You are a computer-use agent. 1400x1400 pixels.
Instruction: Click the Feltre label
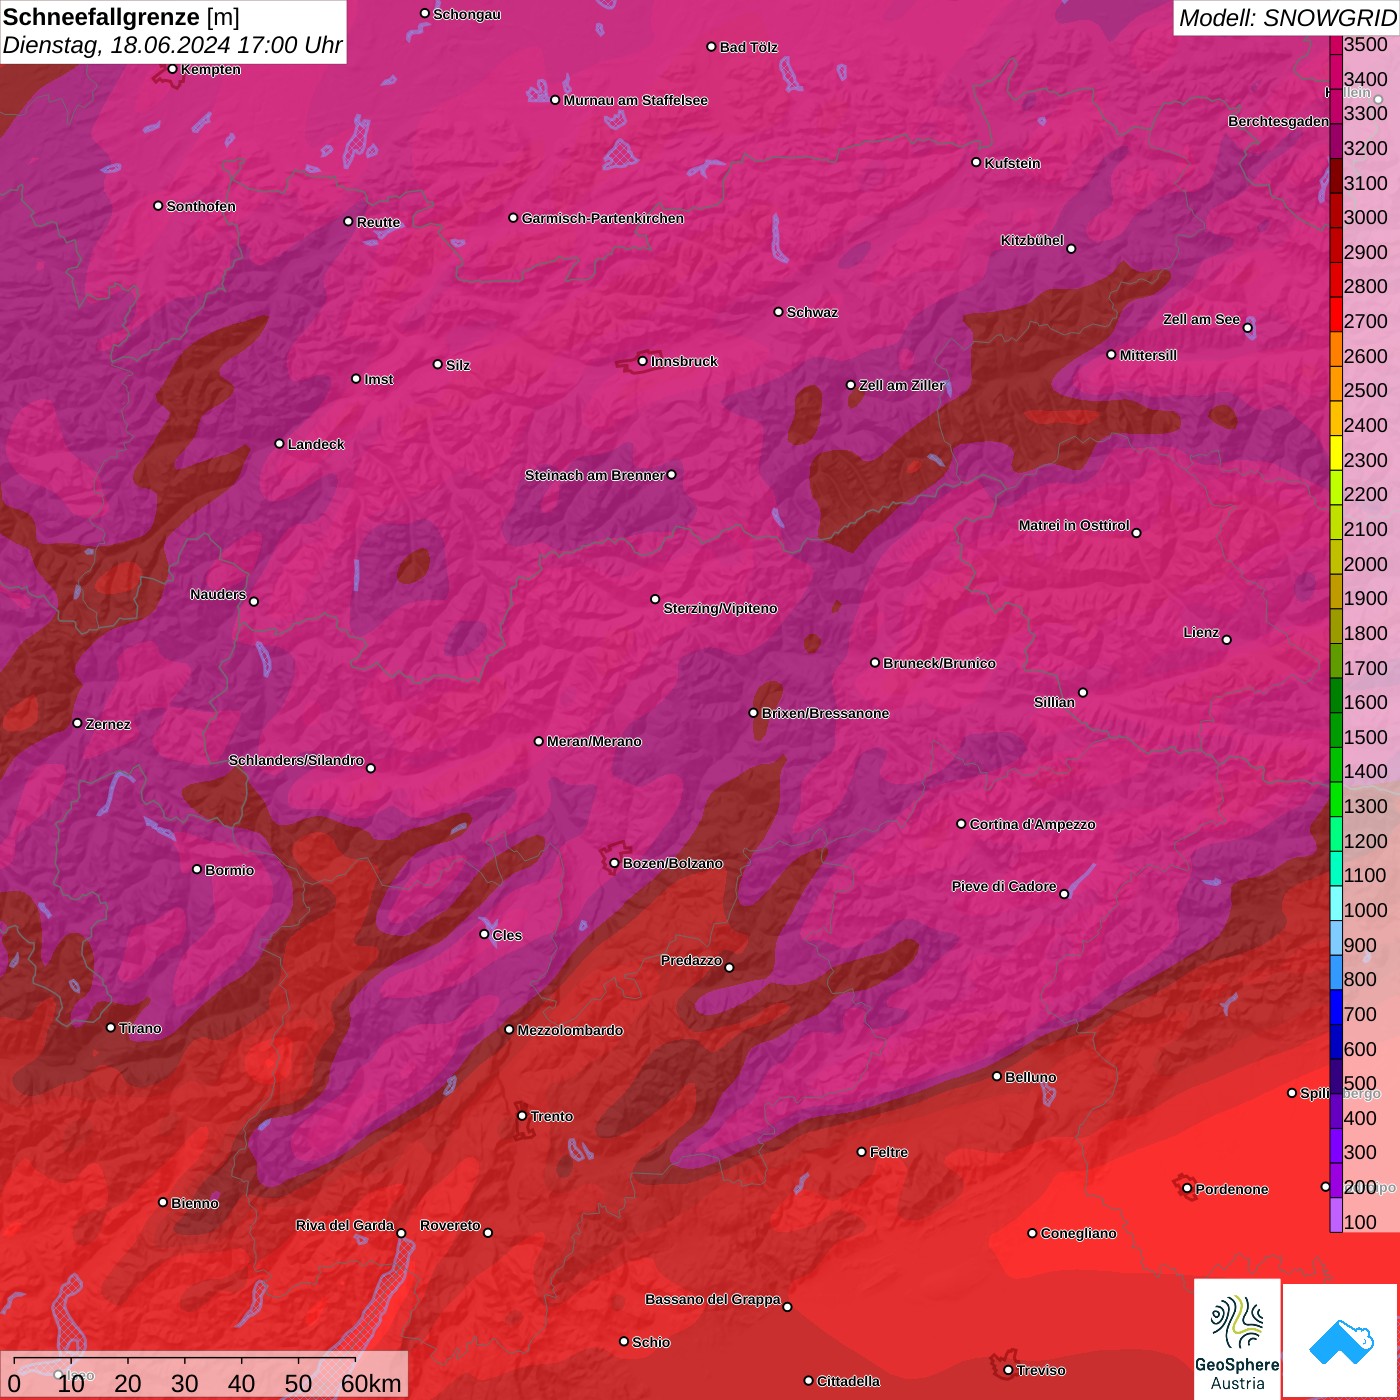coord(888,1152)
